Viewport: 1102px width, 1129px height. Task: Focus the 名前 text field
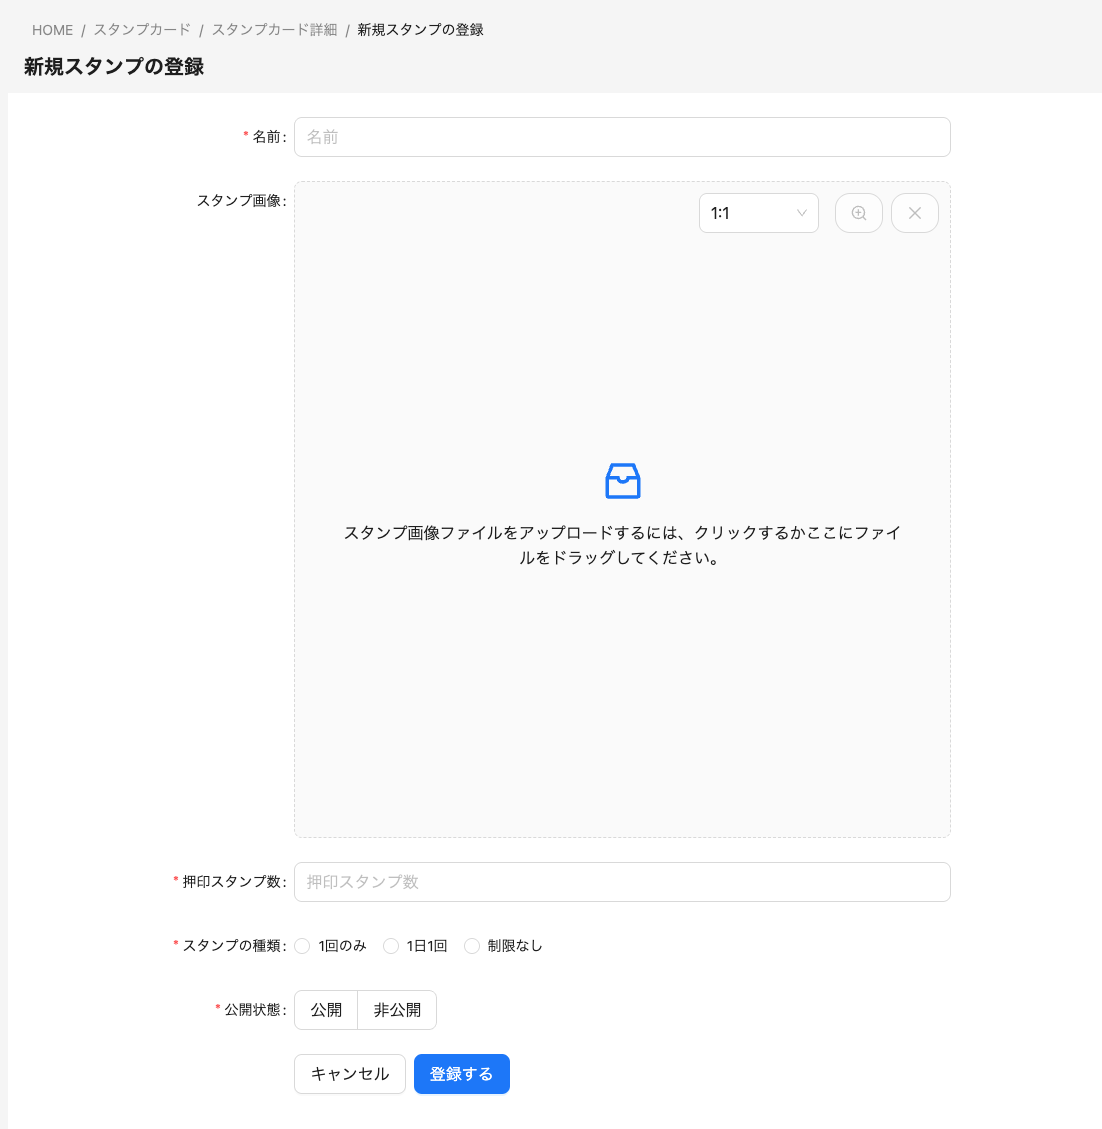621,137
